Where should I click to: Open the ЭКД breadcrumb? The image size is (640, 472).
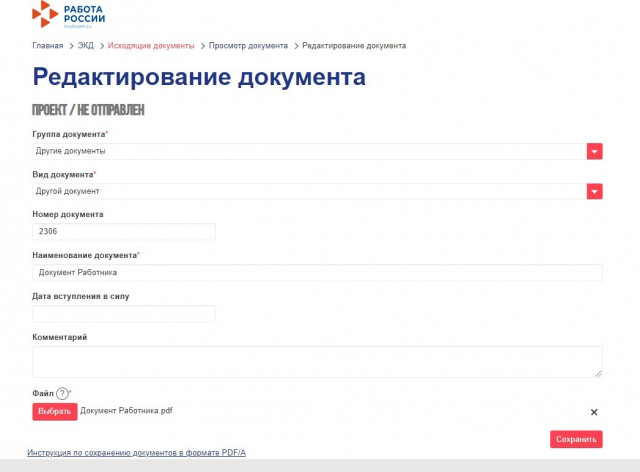pyautogui.click(x=85, y=46)
